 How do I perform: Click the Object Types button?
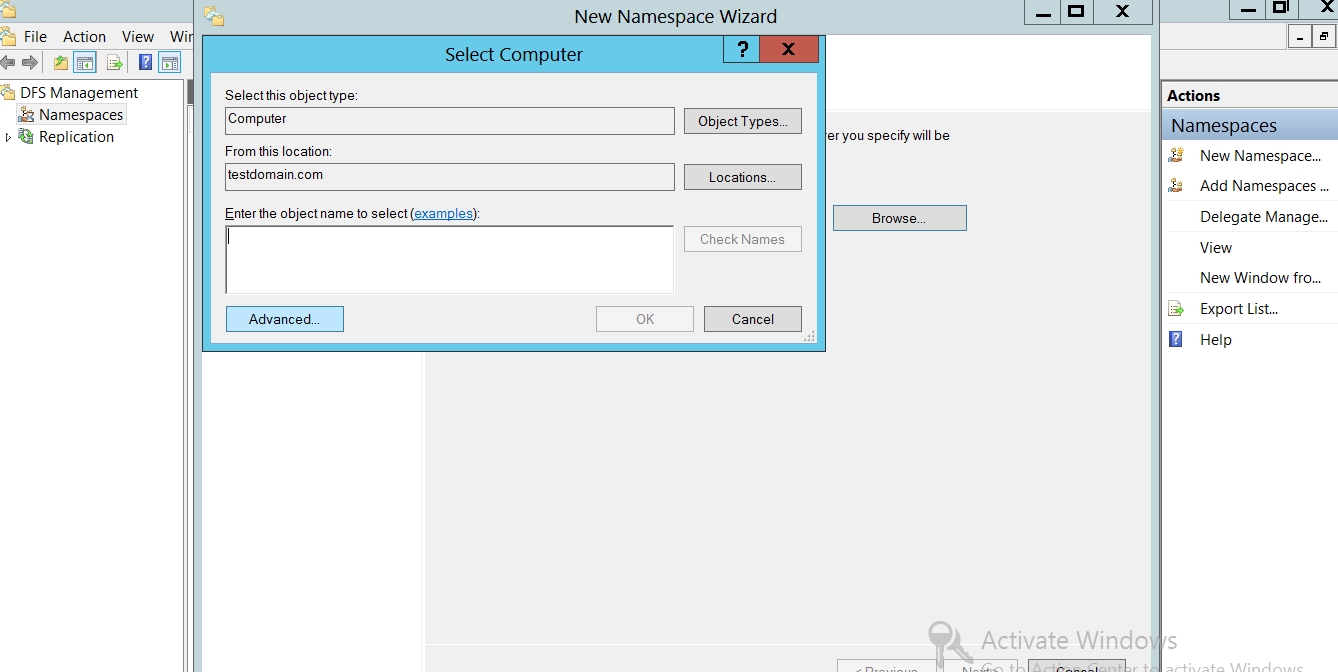coord(742,121)
